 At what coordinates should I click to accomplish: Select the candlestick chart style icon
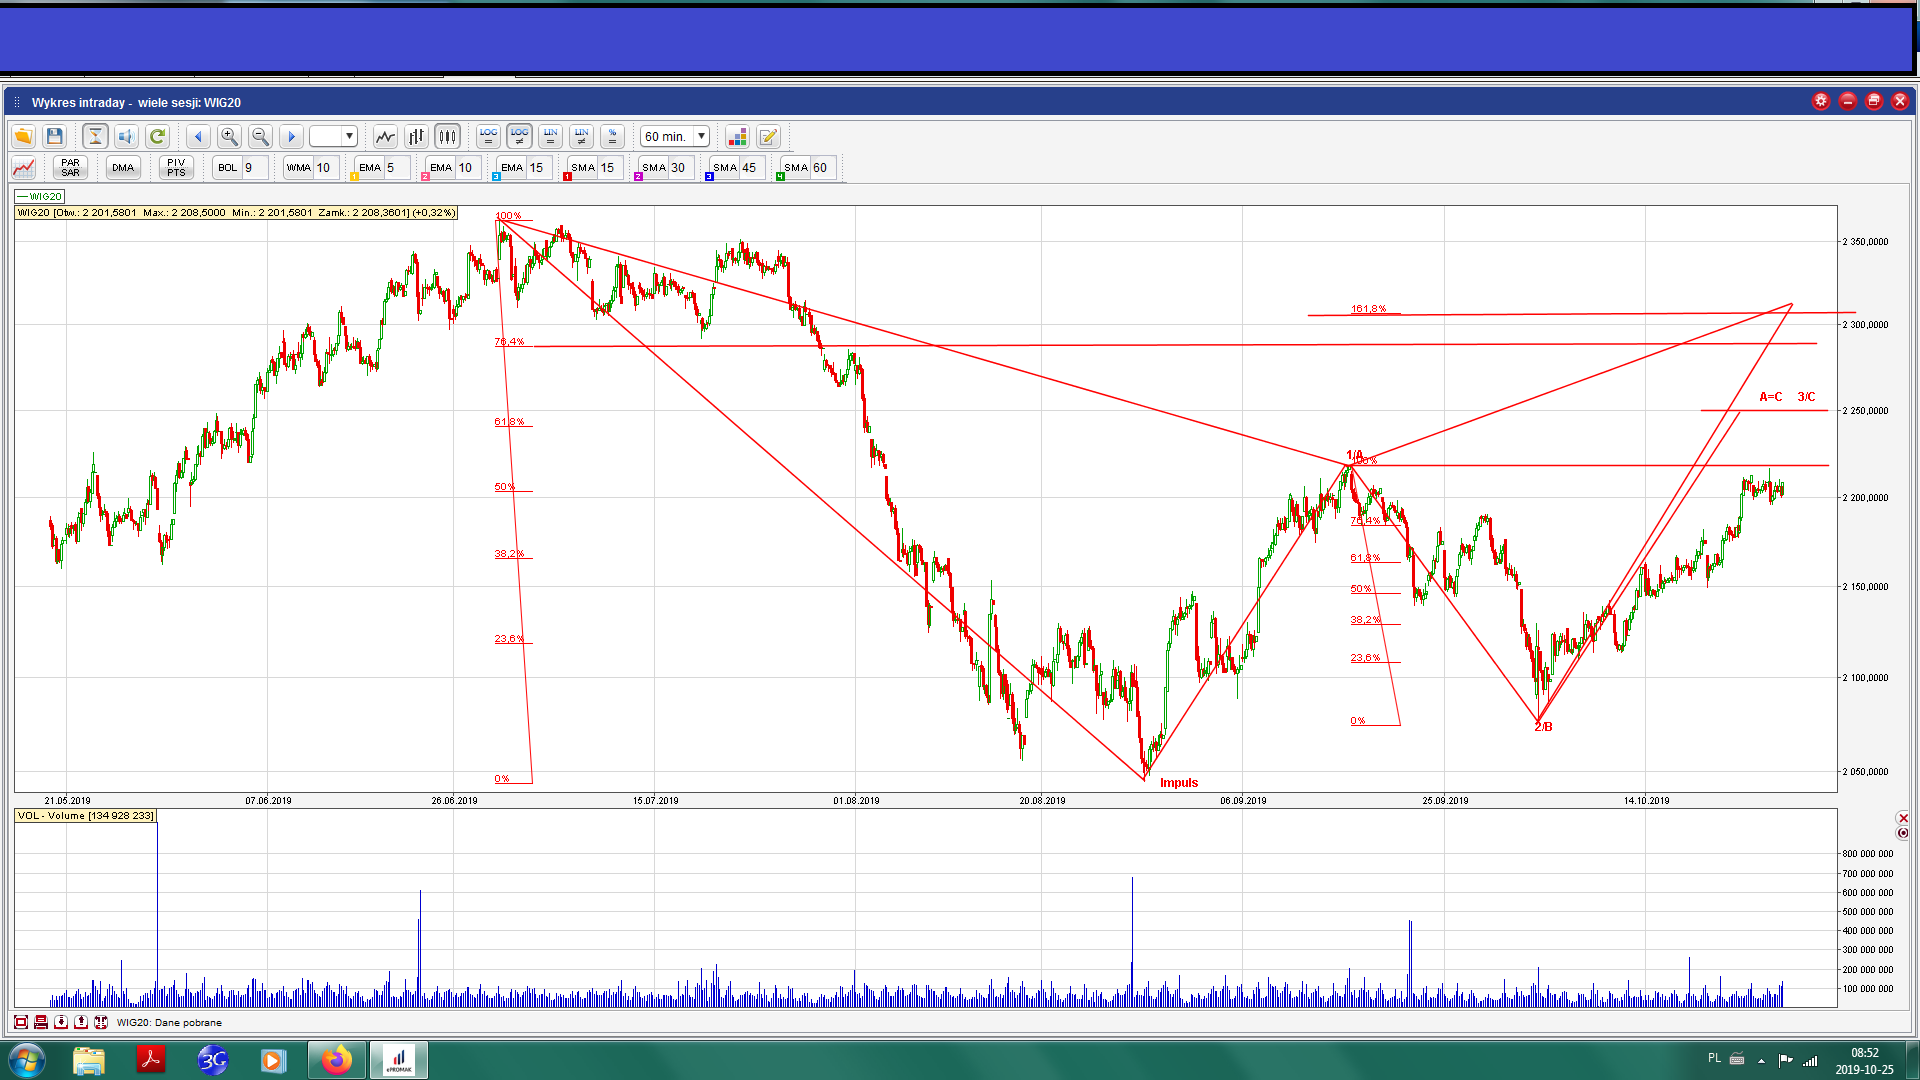pyautogui.click(x=447, y=137)
